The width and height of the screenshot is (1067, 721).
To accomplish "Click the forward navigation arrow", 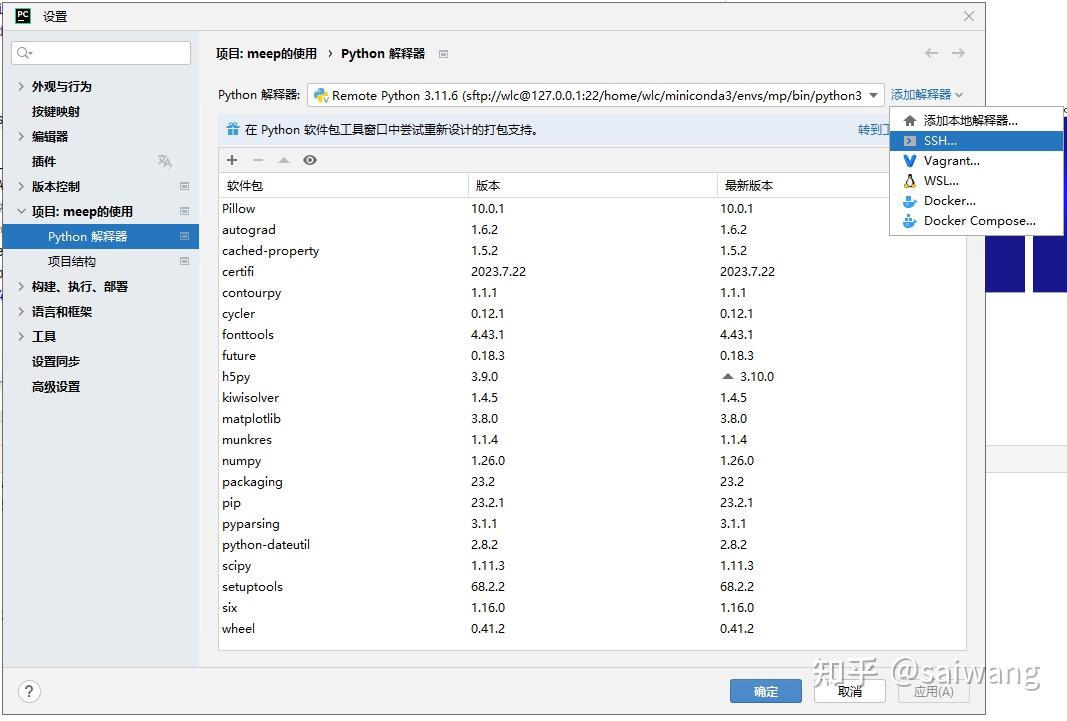I will tap(959, 52).
